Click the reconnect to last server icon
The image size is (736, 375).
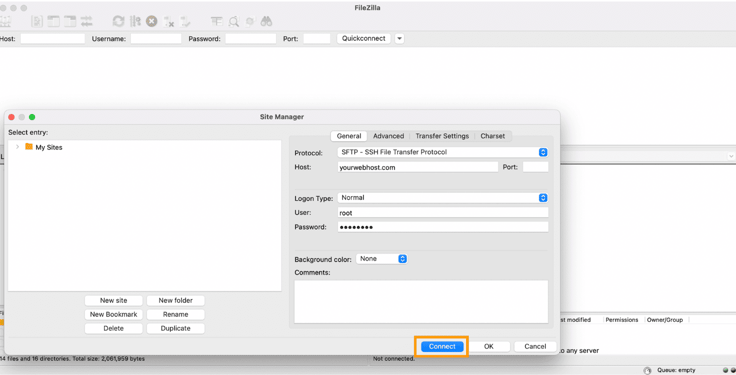click(185, 21)
